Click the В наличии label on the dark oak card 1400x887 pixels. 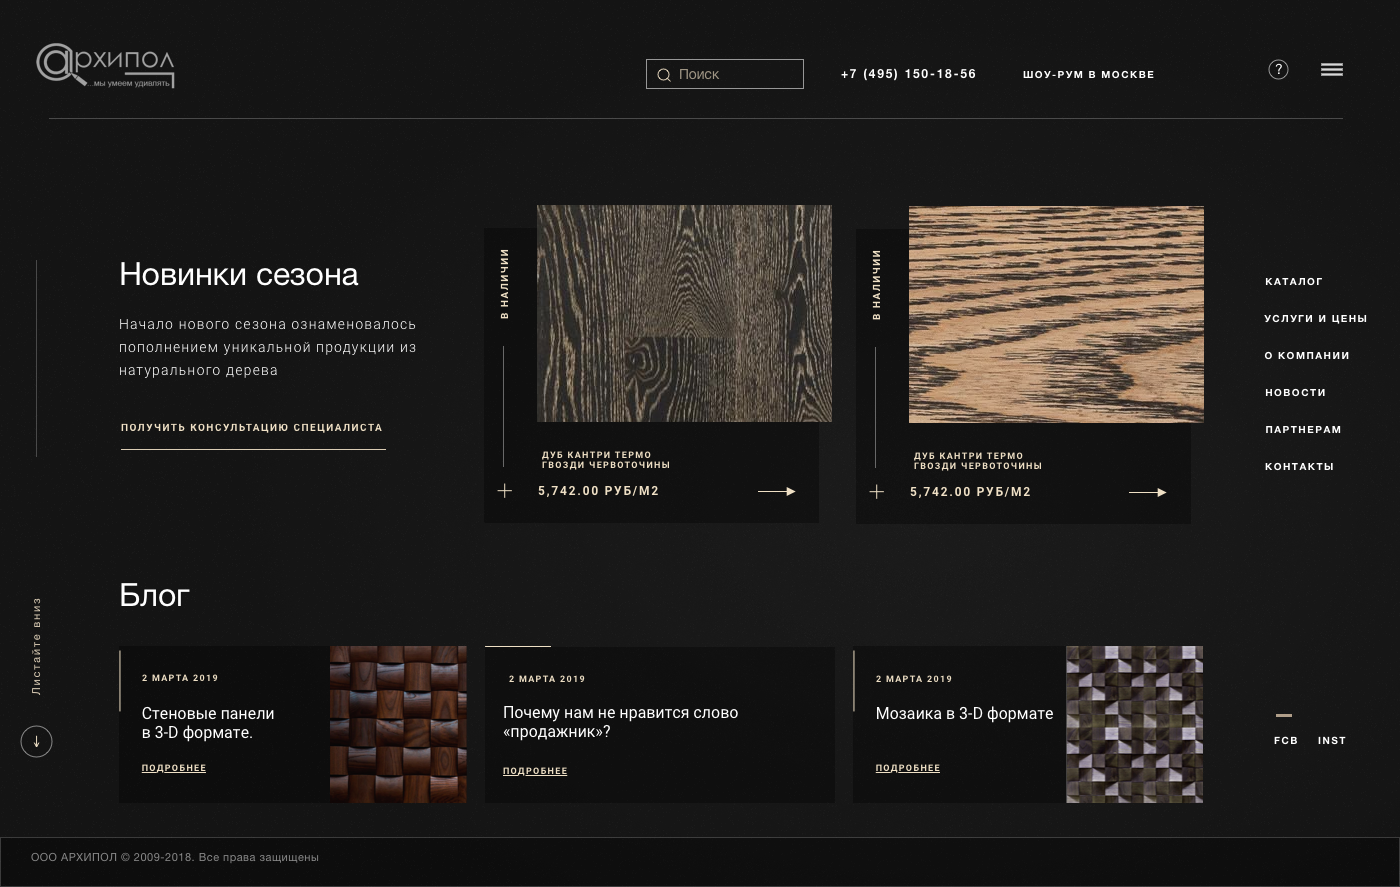505,284
